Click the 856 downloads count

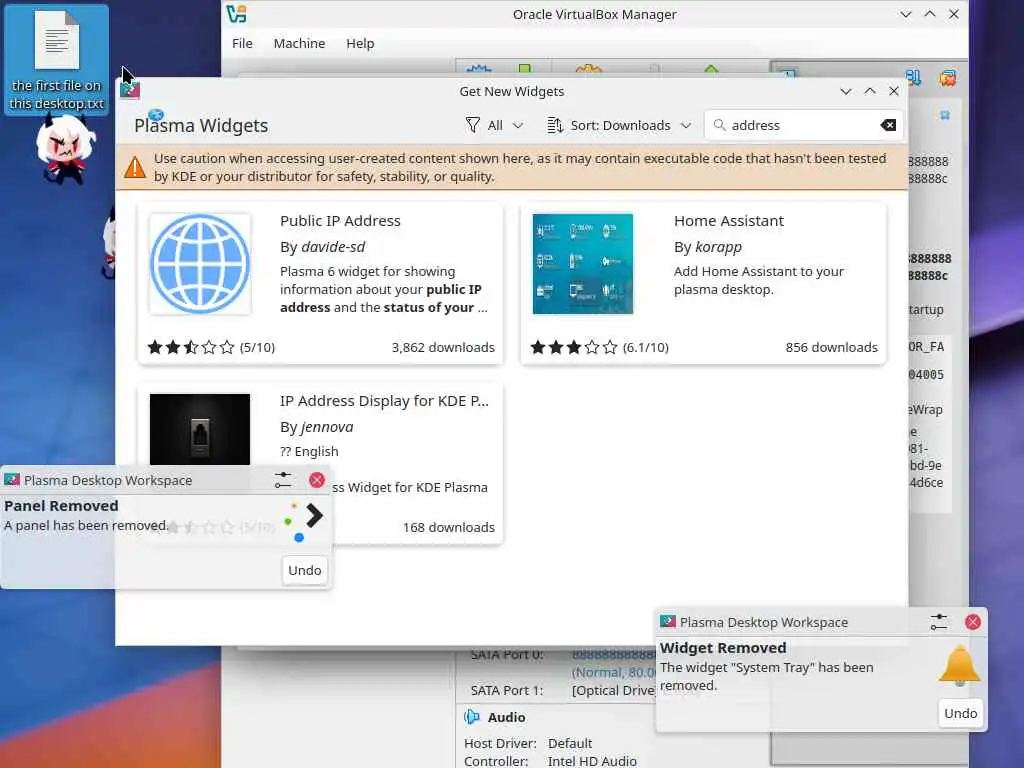tap(831, 347)
